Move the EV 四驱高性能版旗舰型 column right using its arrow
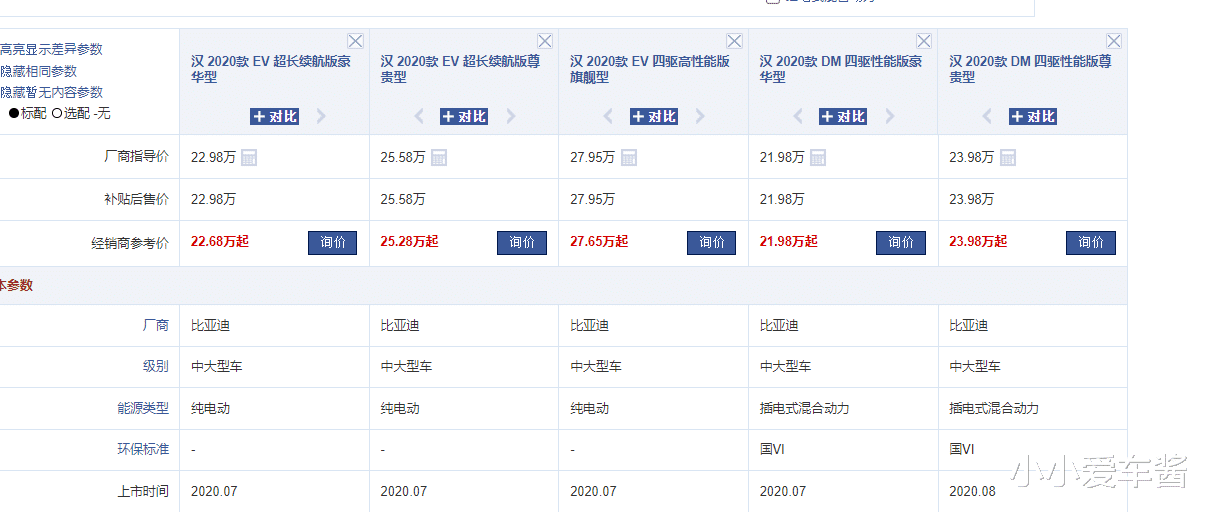The width and height of the screenshot is (1207, 512). tap(700, 116)
